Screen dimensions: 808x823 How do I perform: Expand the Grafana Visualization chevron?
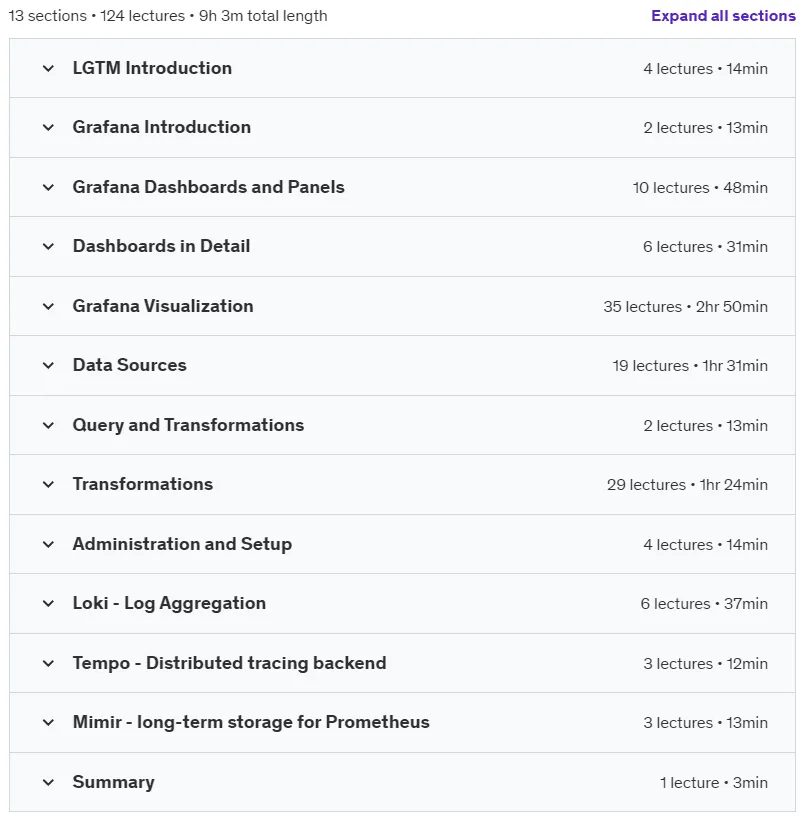(x=48, y=307)
